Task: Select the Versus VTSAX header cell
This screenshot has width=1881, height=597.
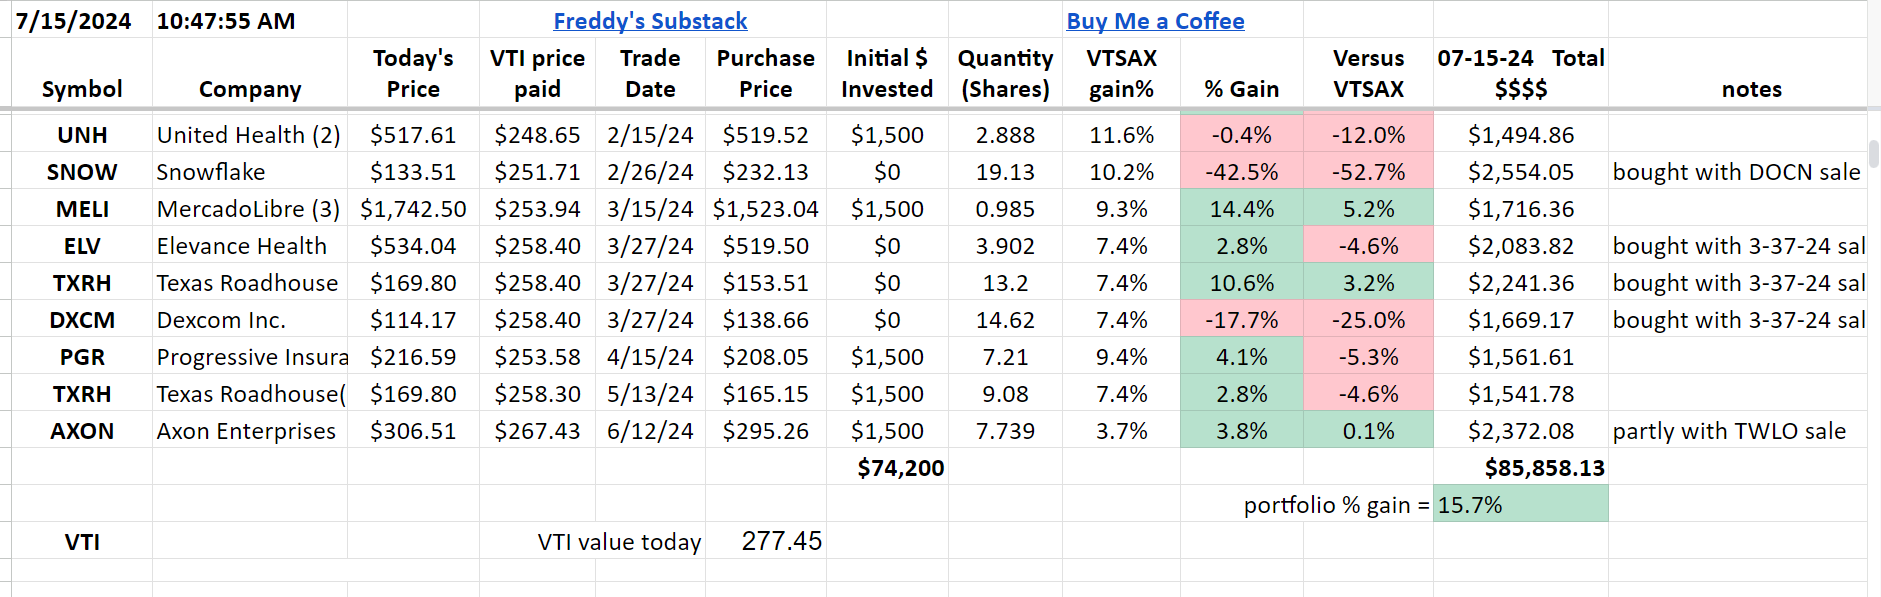Action: click(x=1368, y=73)
